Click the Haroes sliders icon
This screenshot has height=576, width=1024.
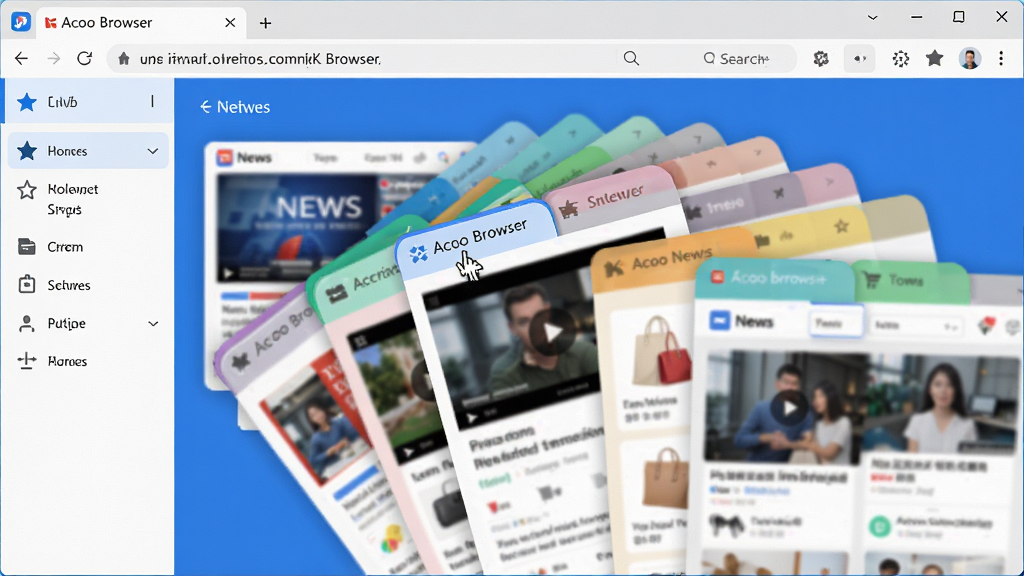pyautogui.click(x=27, y=361)
